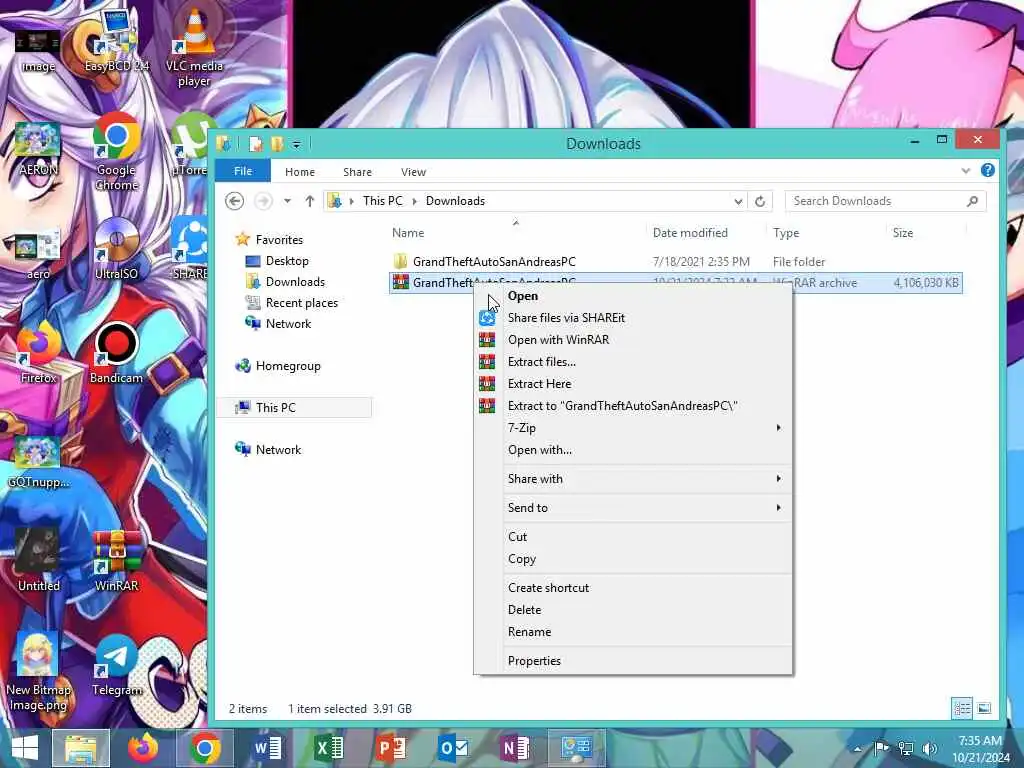Choose Extract to GrandTheftAutoSanAndreasPC folder
The image size is (1024, 768).
point(633,406)
